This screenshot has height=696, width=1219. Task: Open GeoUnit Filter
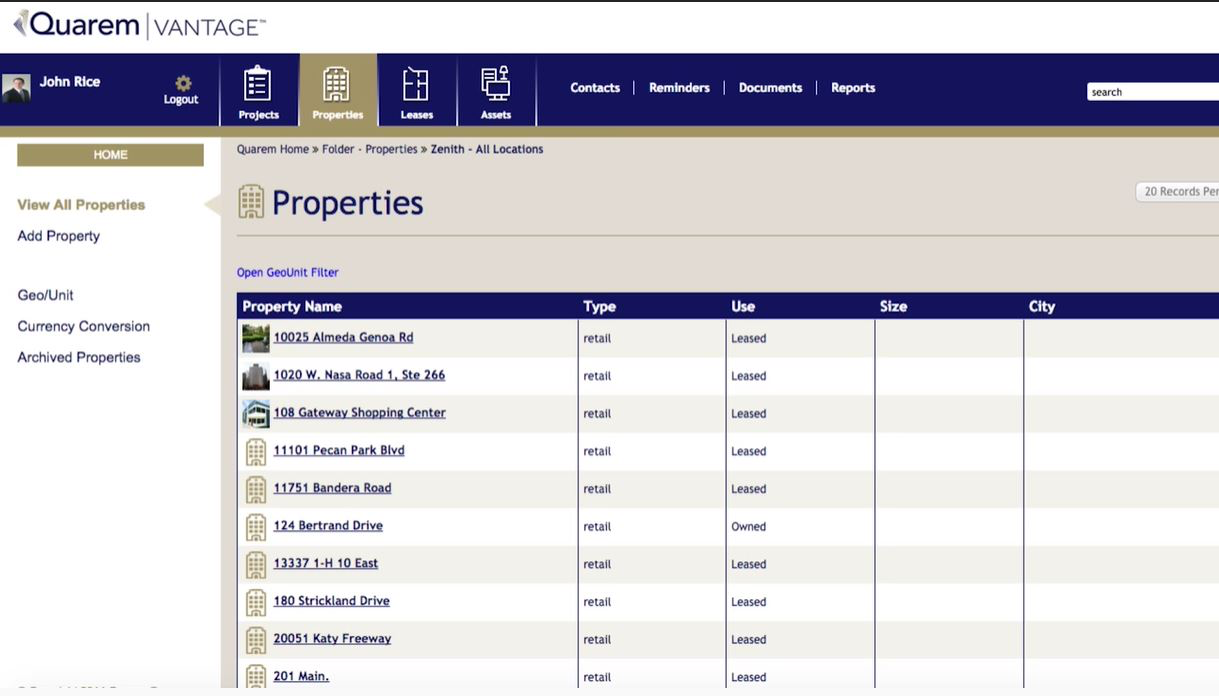click(286, 272)
